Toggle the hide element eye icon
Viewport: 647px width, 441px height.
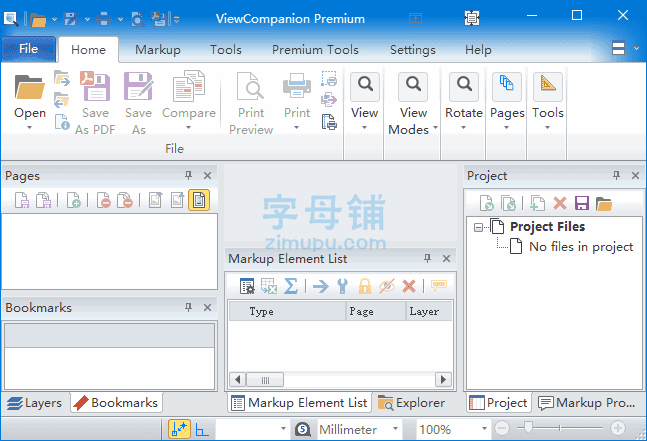(387, 286)
